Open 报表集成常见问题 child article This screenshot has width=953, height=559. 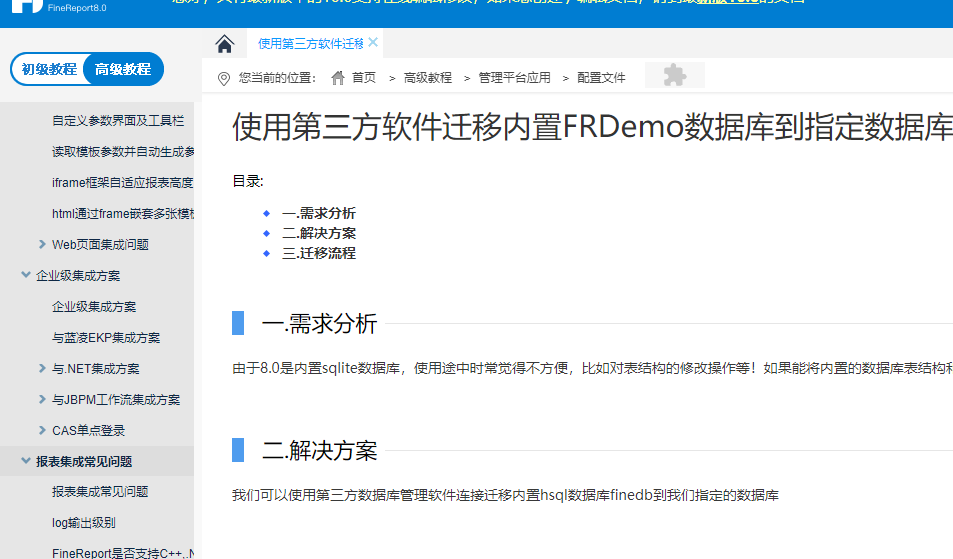[x=100, y=492]
